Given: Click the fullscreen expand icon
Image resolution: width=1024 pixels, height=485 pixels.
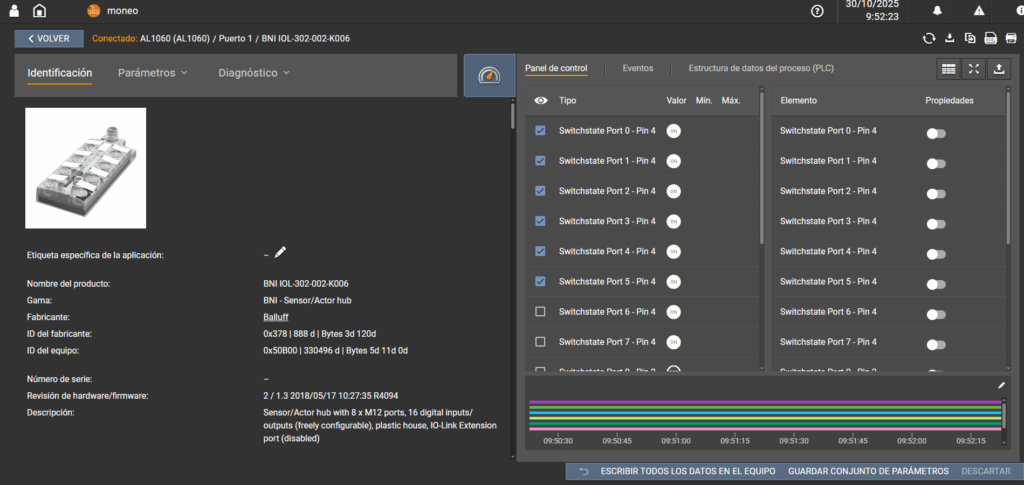Looking at the screenshot, I should pos(973,69).
